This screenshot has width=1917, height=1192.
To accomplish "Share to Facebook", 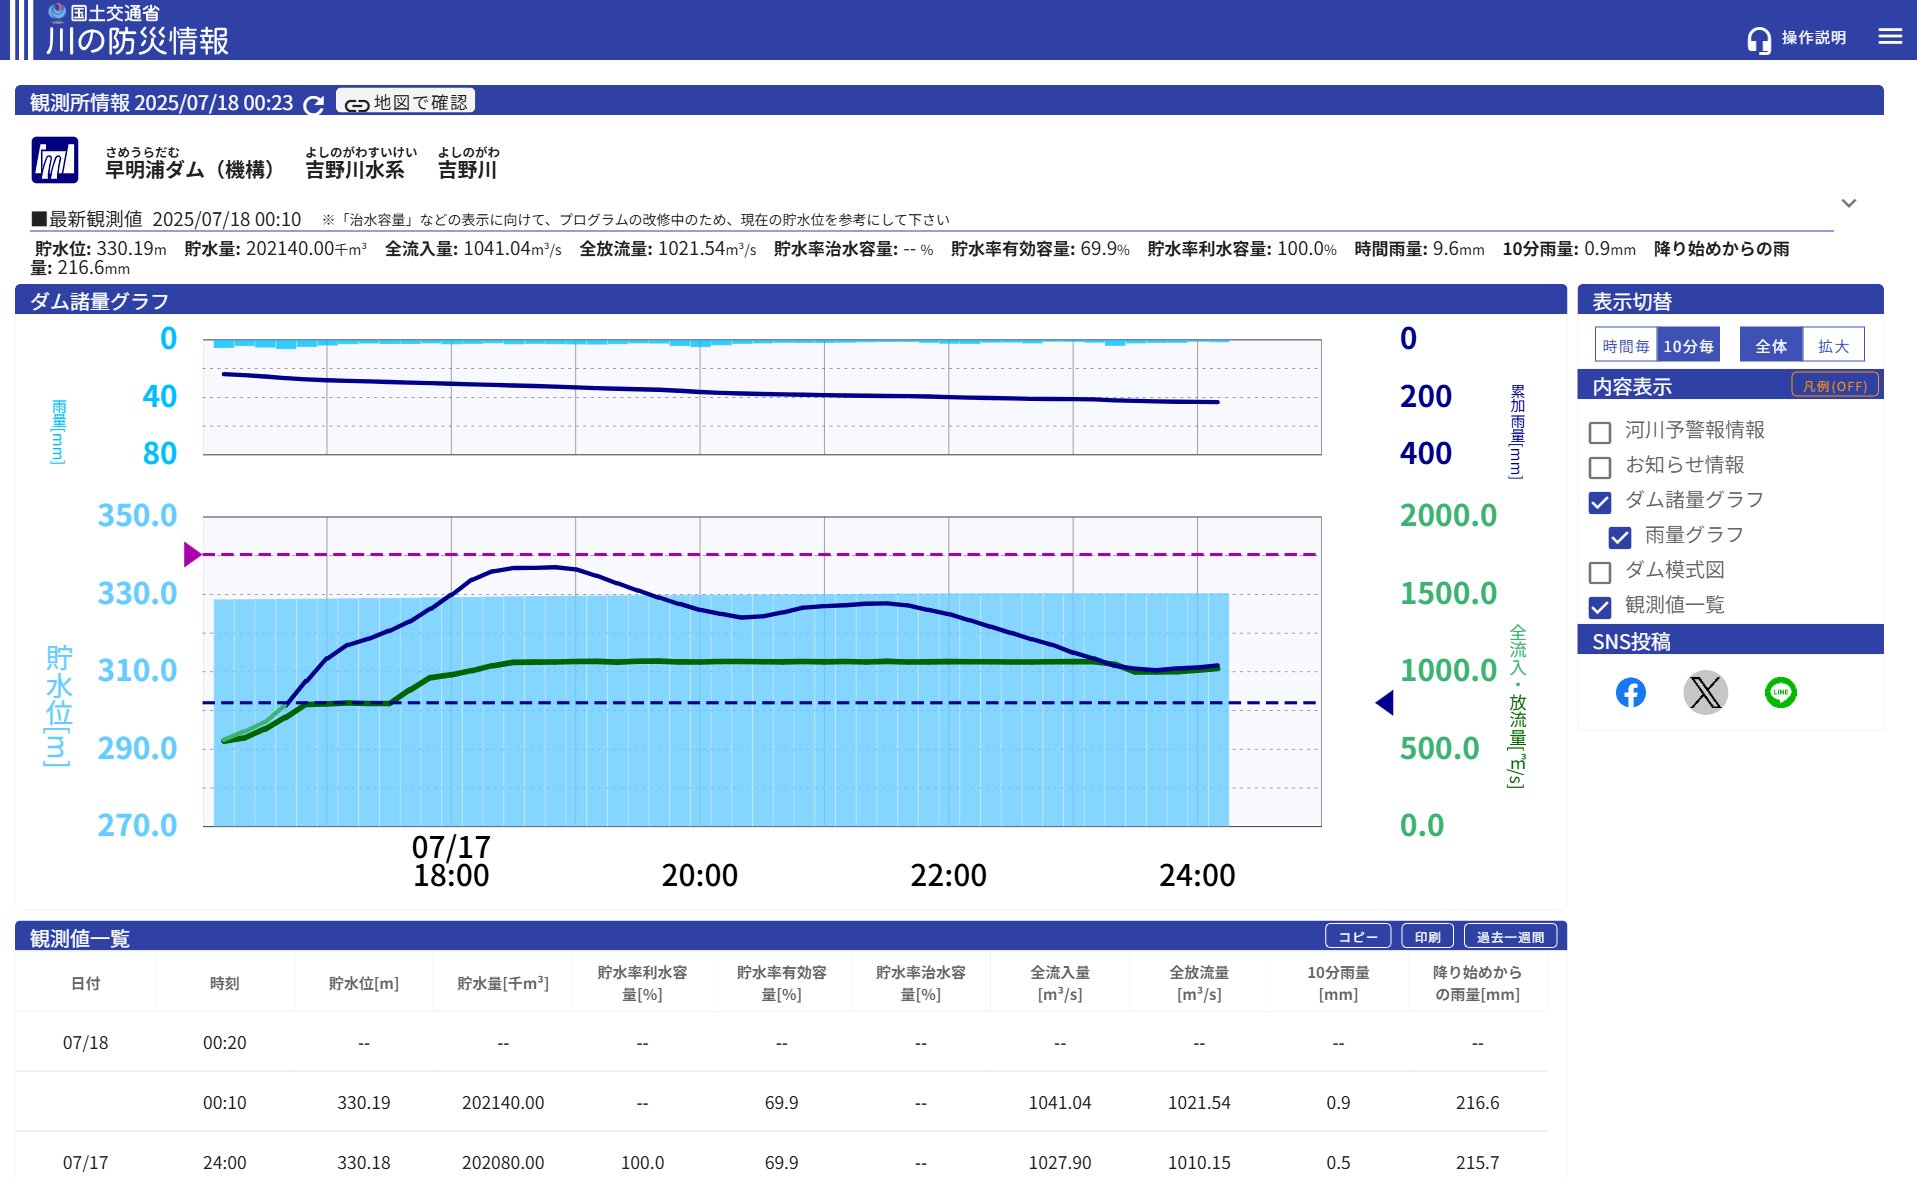I will pyautogui.click(x=1631, y=692).
